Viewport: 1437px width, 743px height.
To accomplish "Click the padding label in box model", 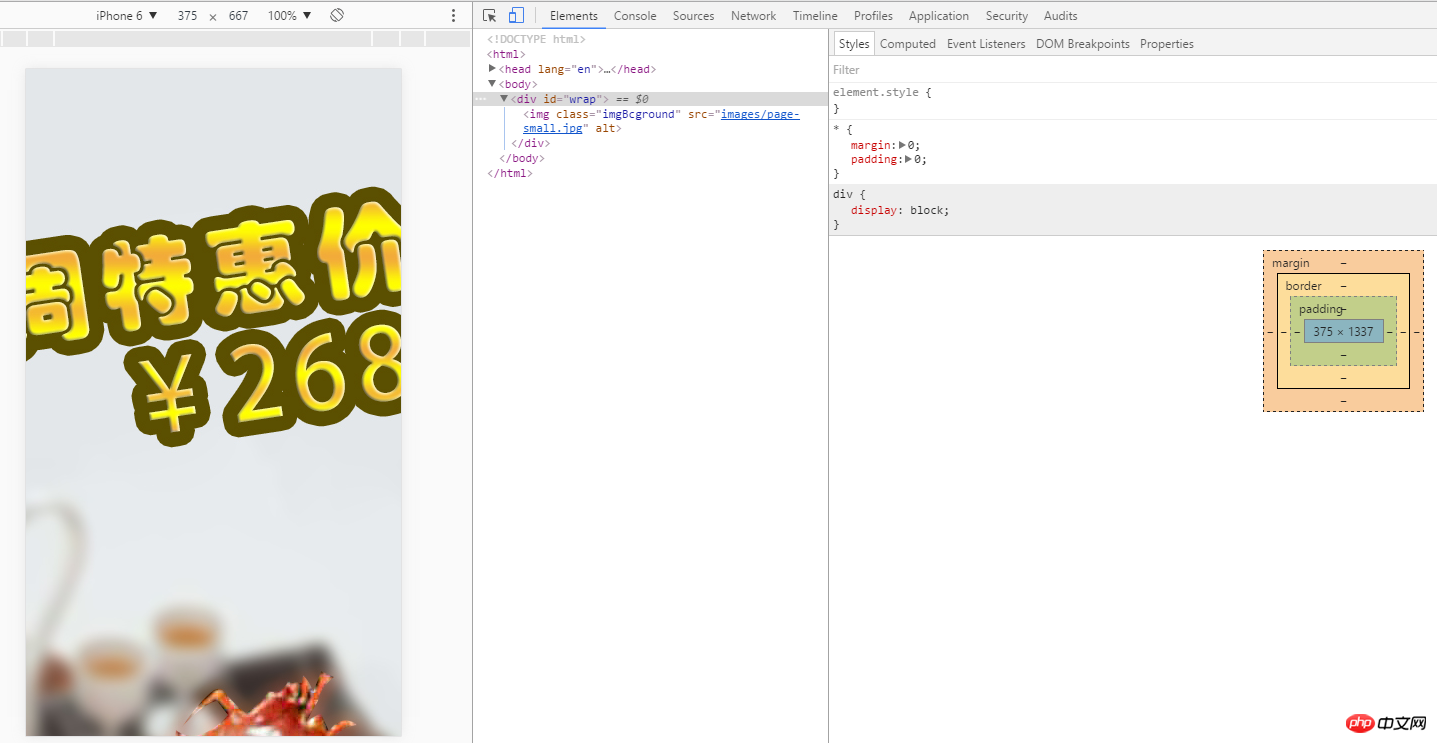I will (1320, 309).
